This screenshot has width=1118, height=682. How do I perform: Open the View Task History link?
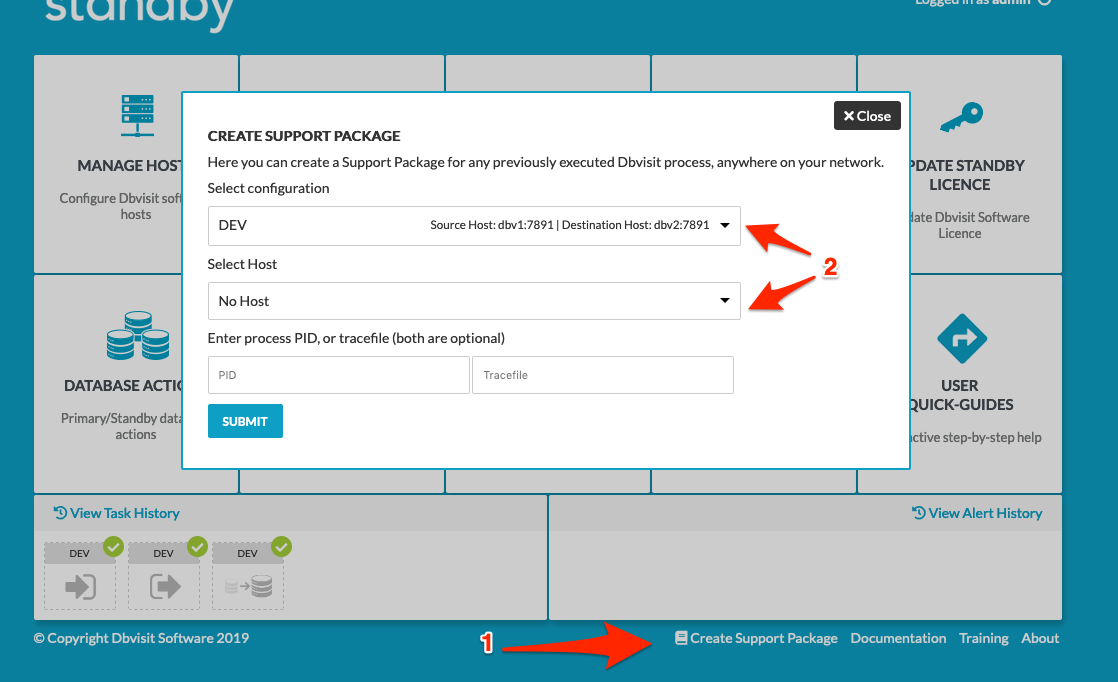117,513
